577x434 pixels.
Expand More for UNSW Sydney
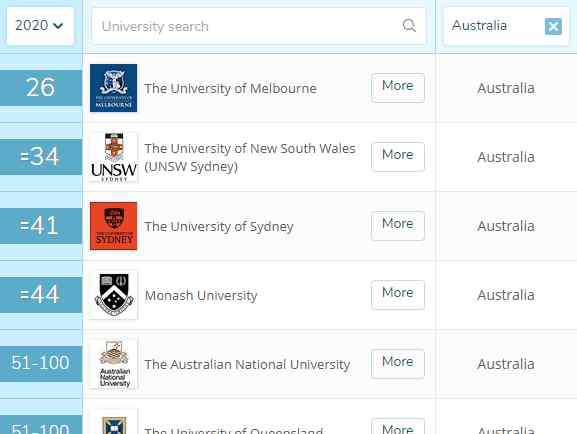(x=398, y=157)
